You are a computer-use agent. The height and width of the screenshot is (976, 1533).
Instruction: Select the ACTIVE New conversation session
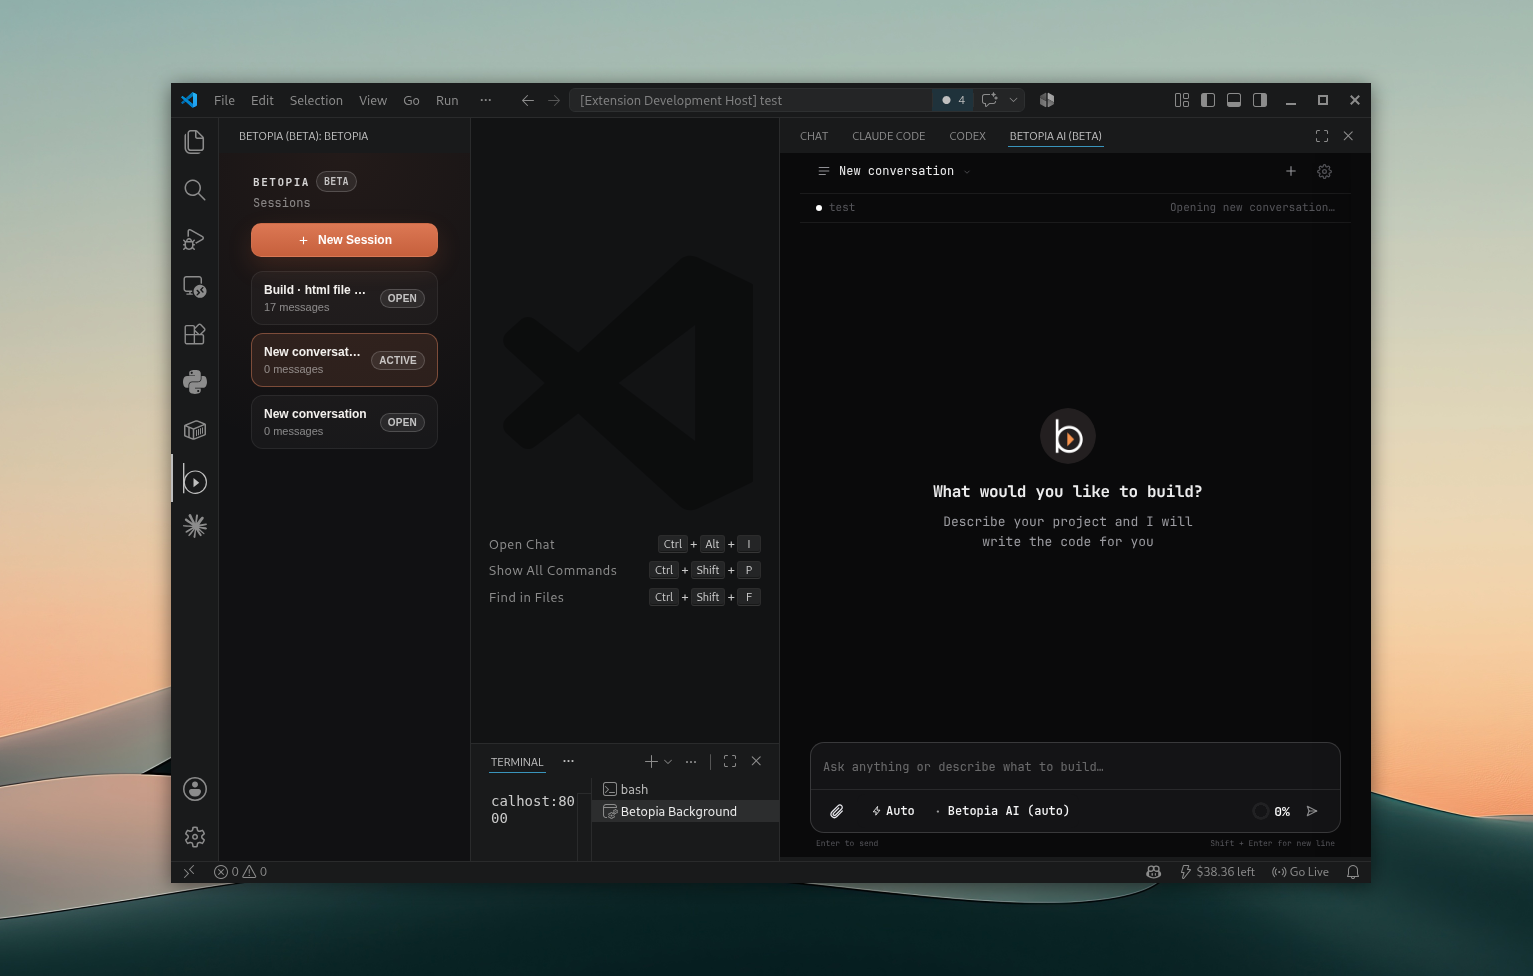(x=344, y=360)
